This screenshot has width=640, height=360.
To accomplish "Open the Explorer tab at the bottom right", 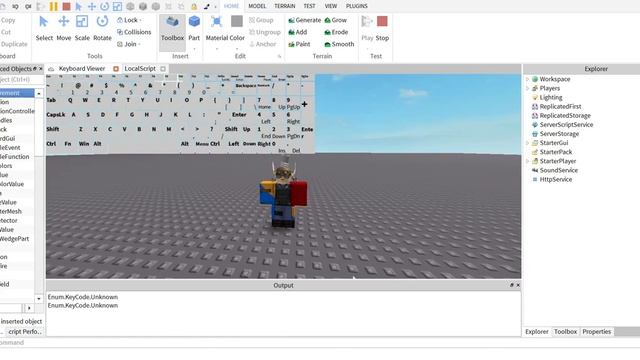I will coord(537,331).
